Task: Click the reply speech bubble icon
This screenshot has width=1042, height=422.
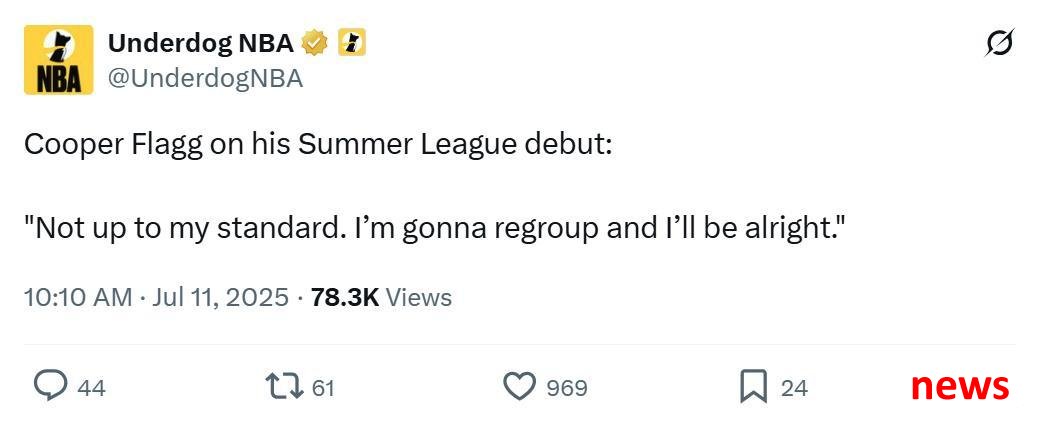Action: [x=50, y=386]
